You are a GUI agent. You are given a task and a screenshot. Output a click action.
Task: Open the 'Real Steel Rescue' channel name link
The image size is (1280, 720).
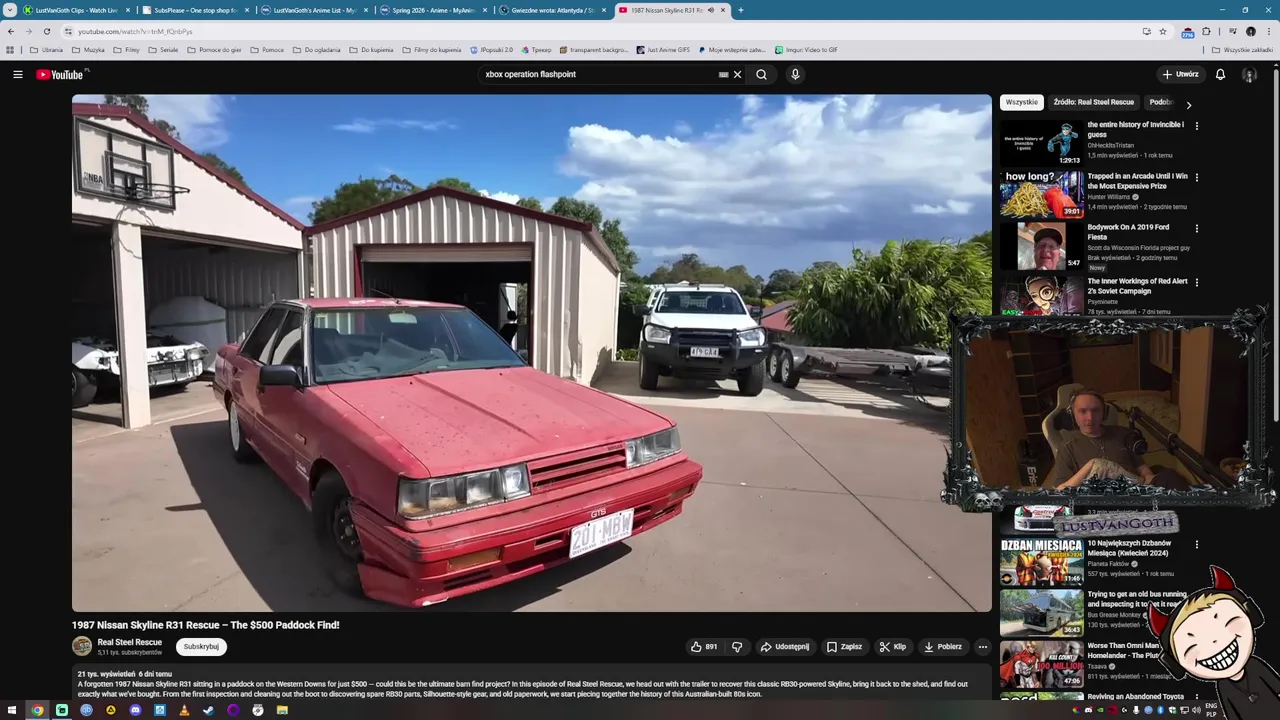(x=129, y=642)
